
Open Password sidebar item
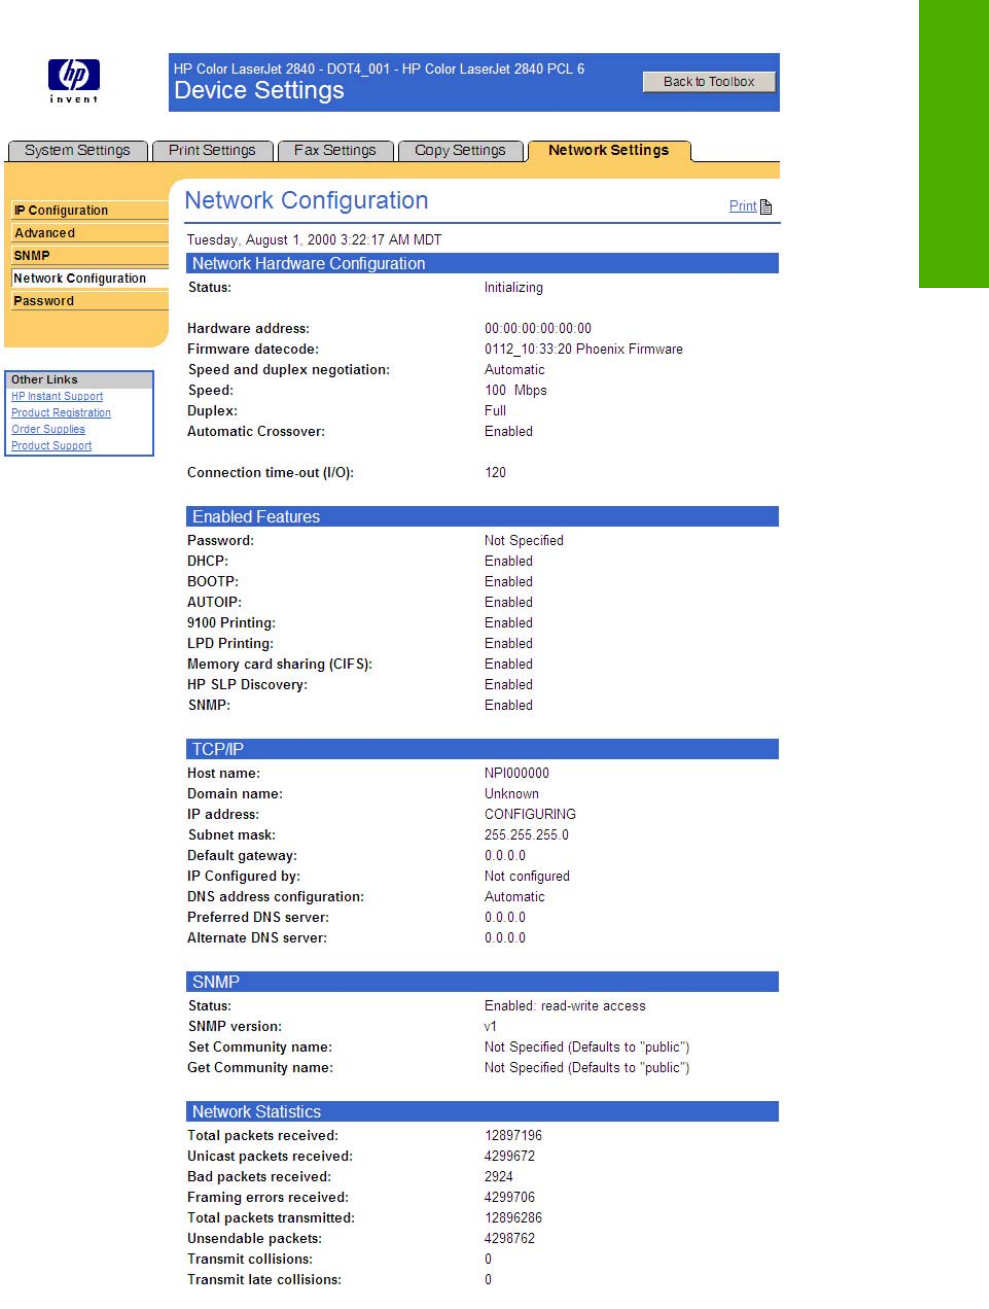(87, 301)
